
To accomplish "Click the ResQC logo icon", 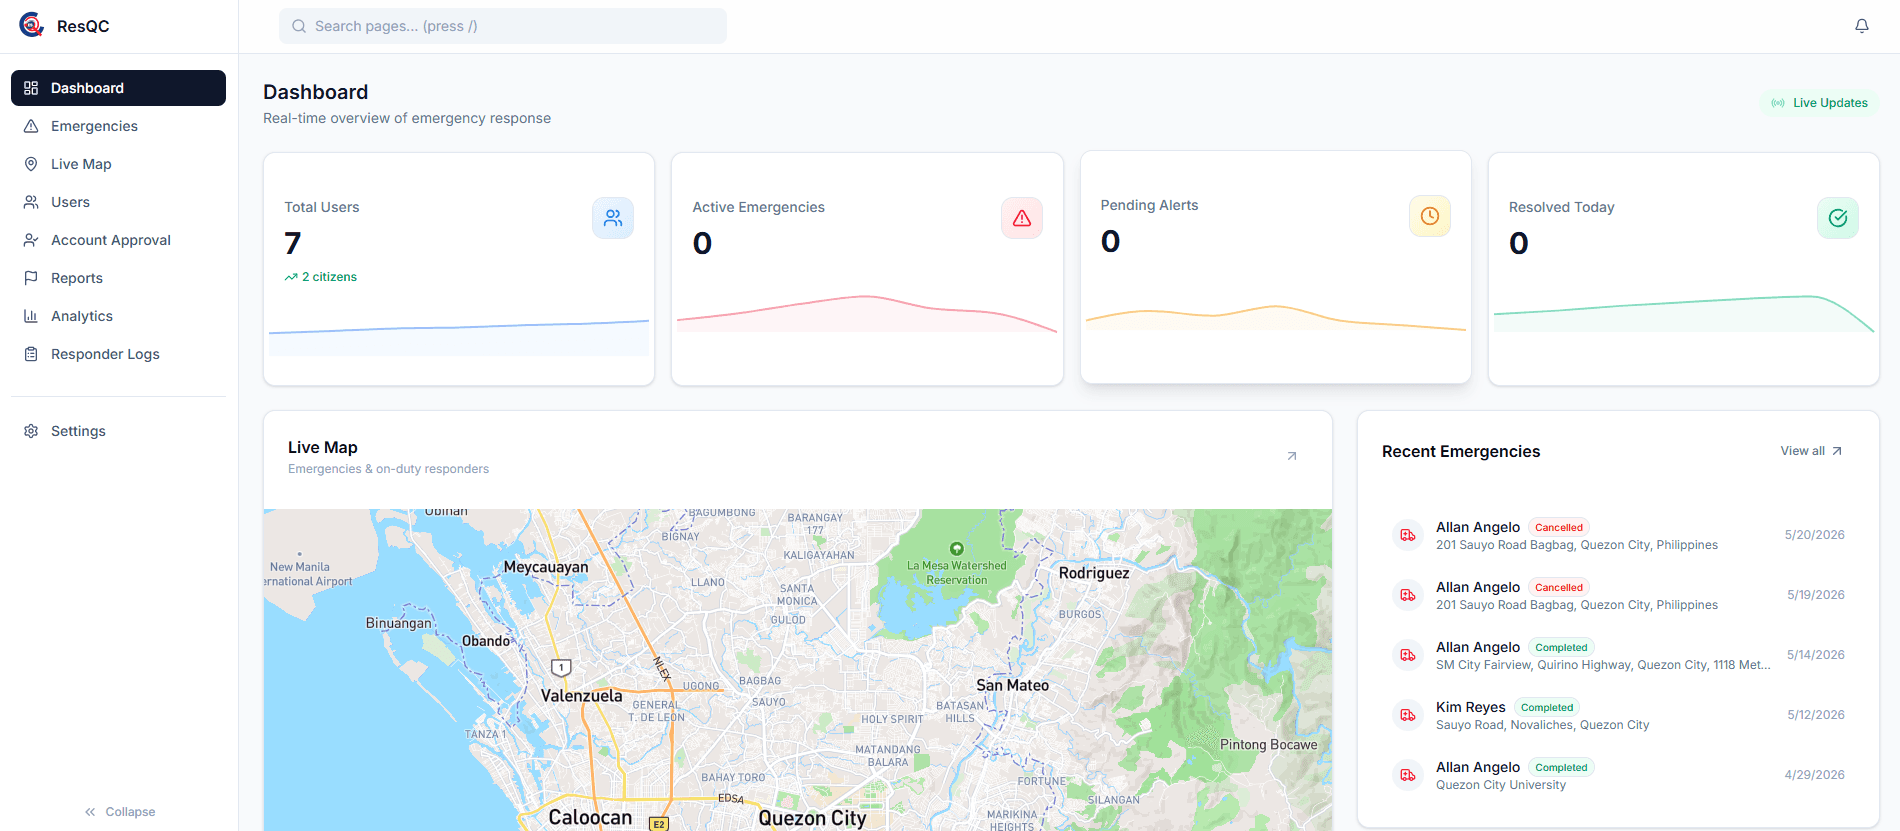I will pyautogui.click(x=32, y=25).
